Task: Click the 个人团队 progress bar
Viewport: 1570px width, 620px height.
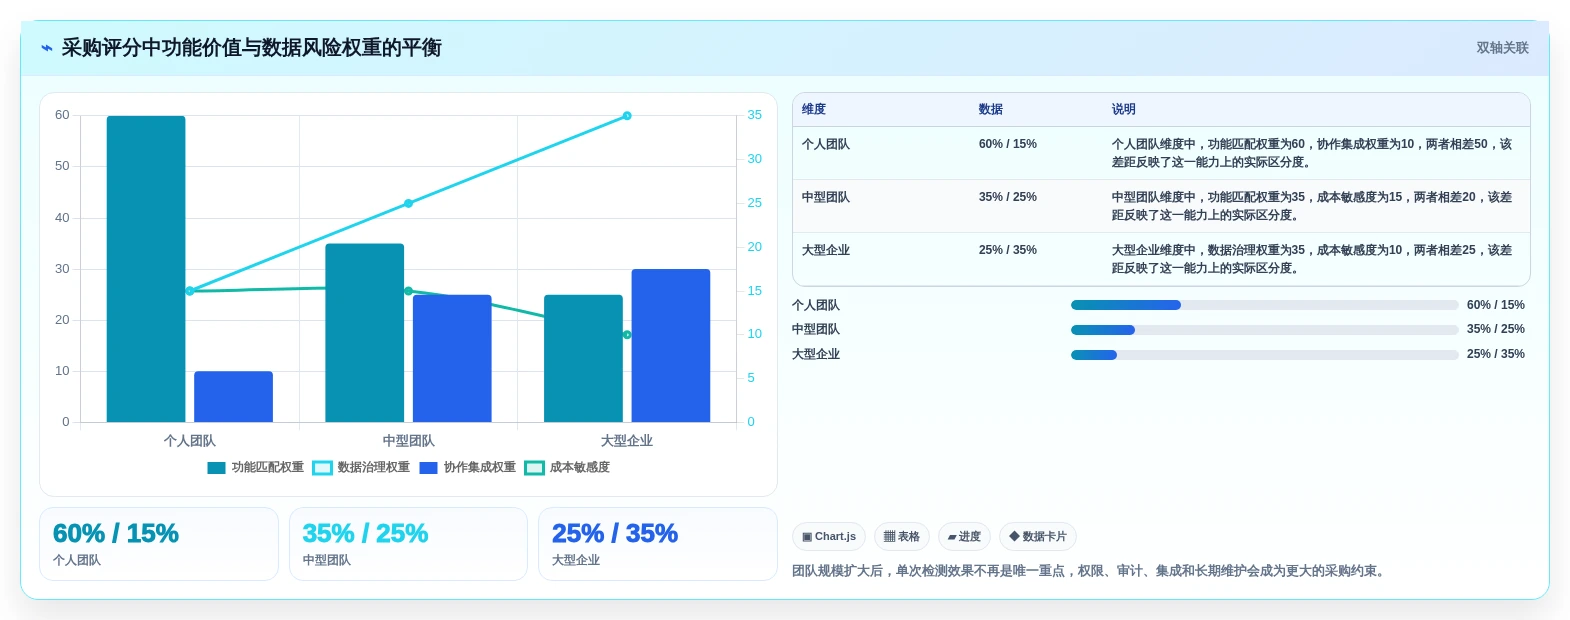Action: tap(1264, 305)
